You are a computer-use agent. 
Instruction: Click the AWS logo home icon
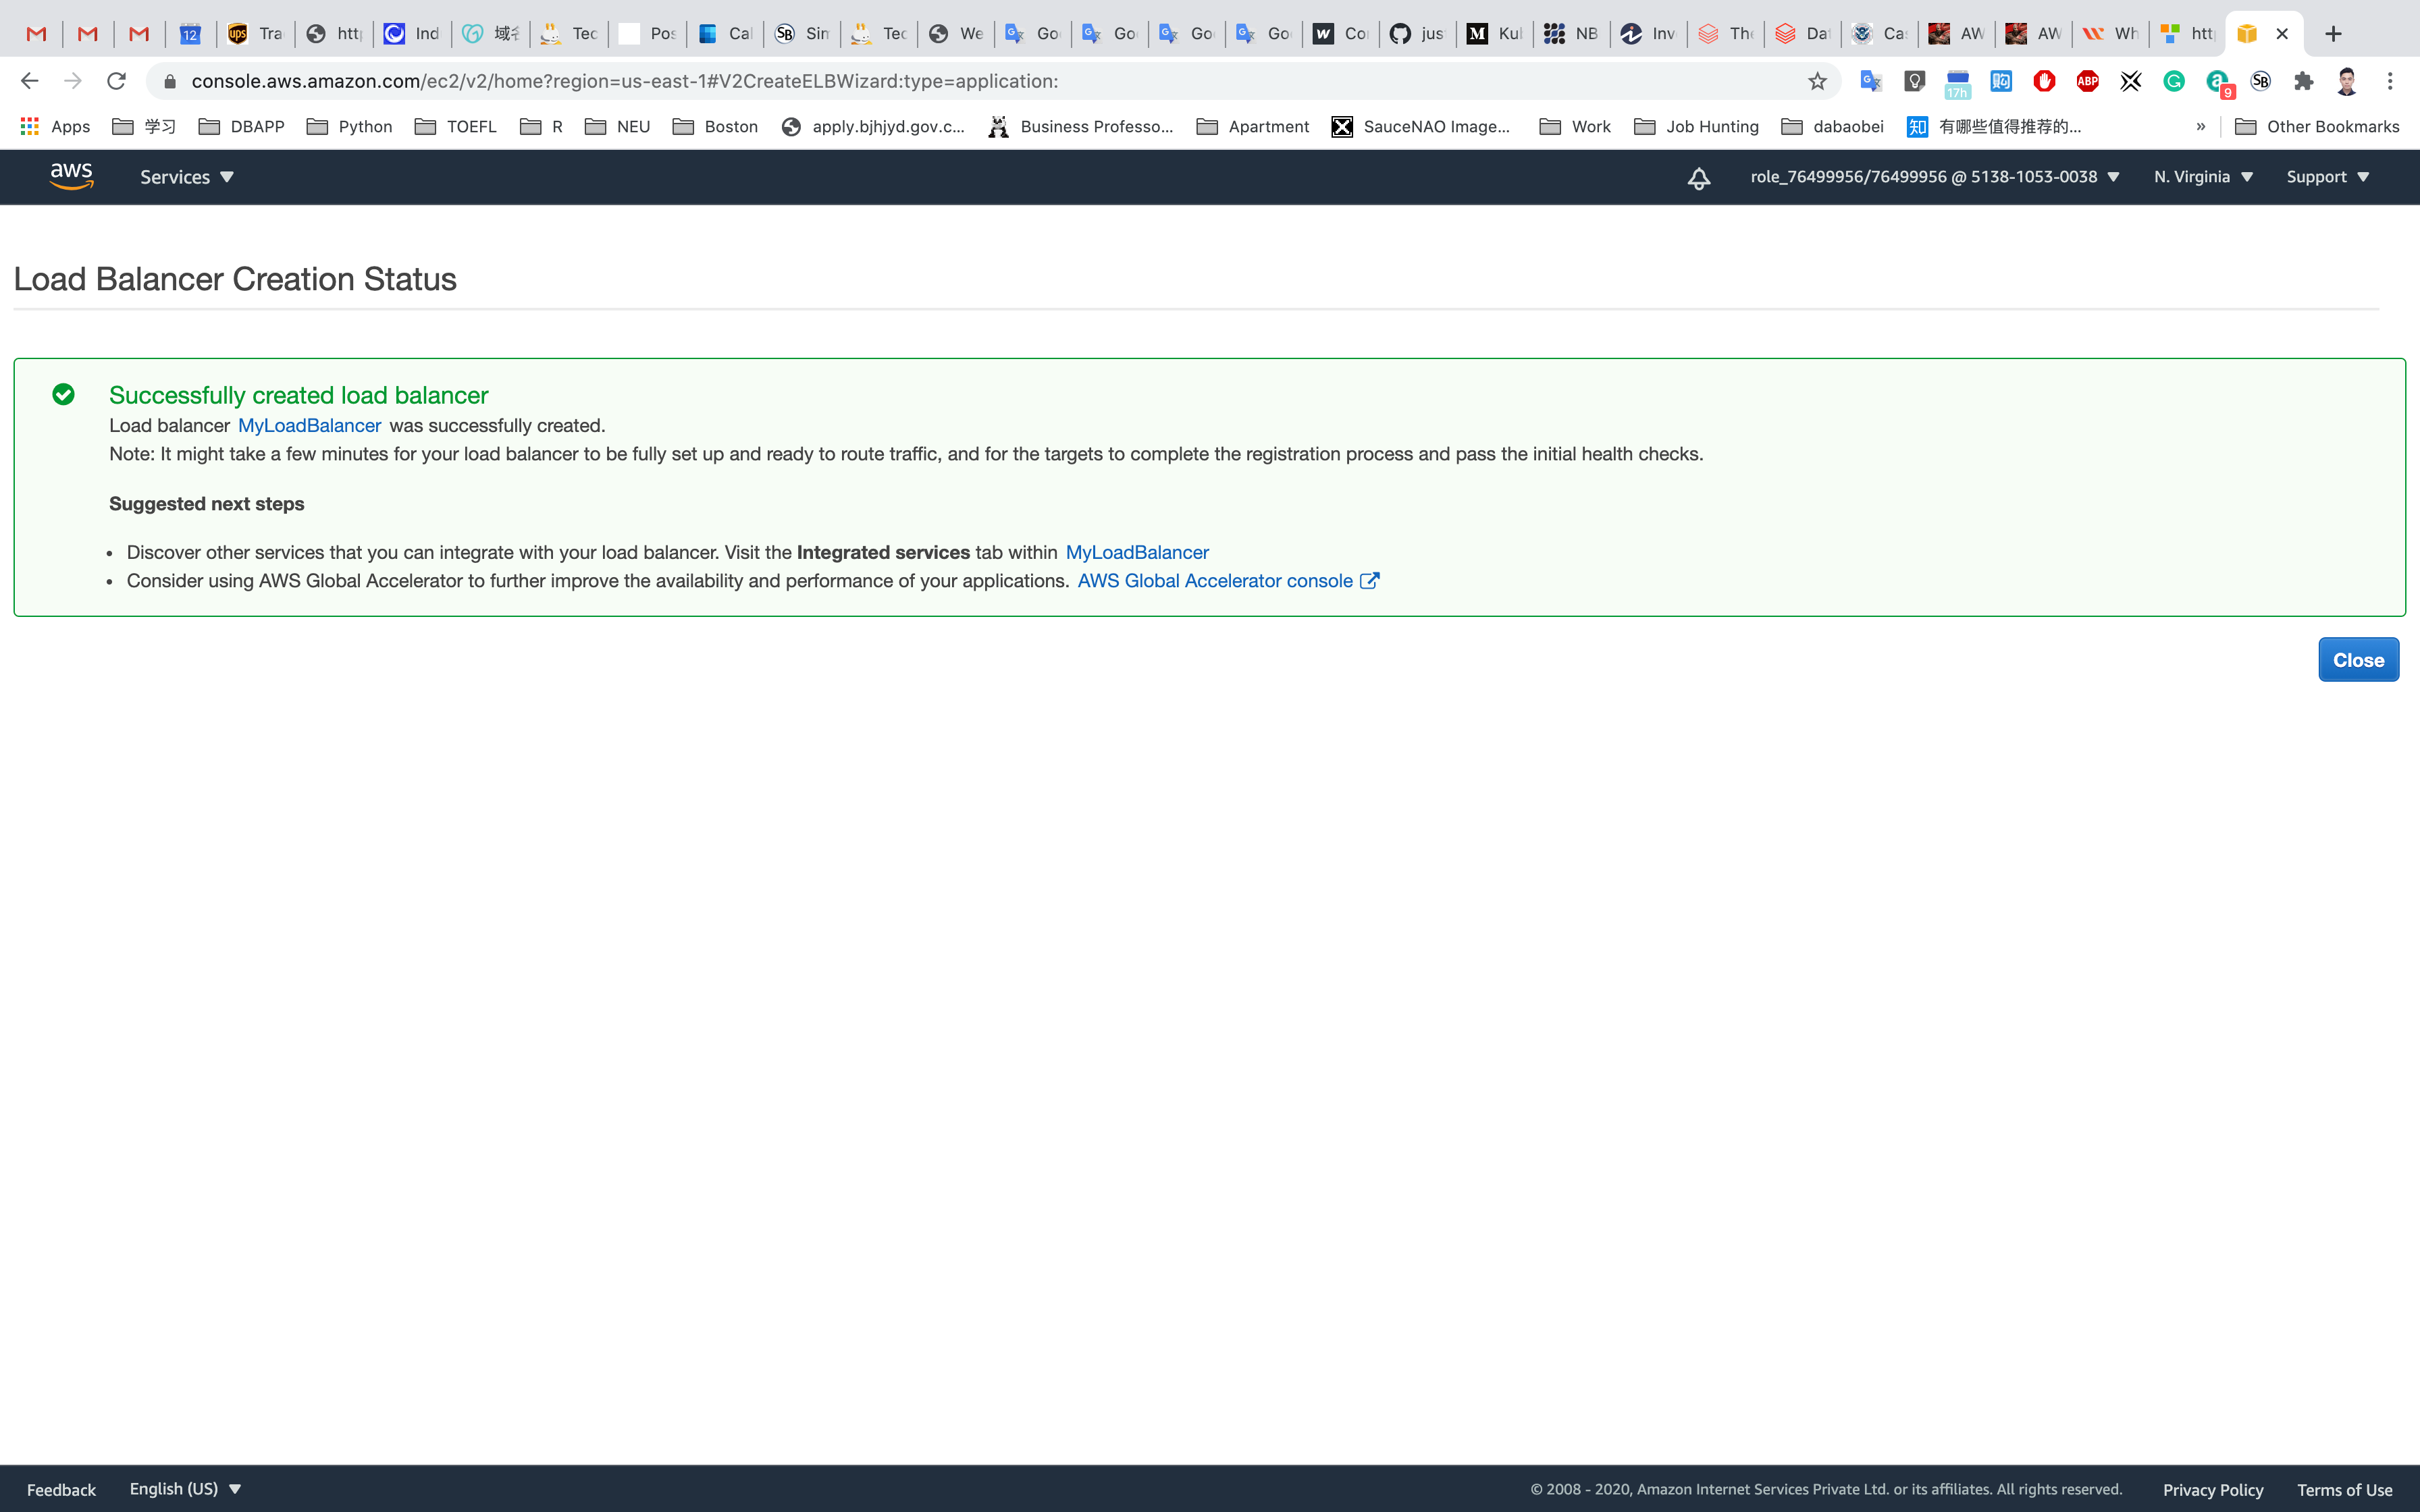tap(71, 176)
